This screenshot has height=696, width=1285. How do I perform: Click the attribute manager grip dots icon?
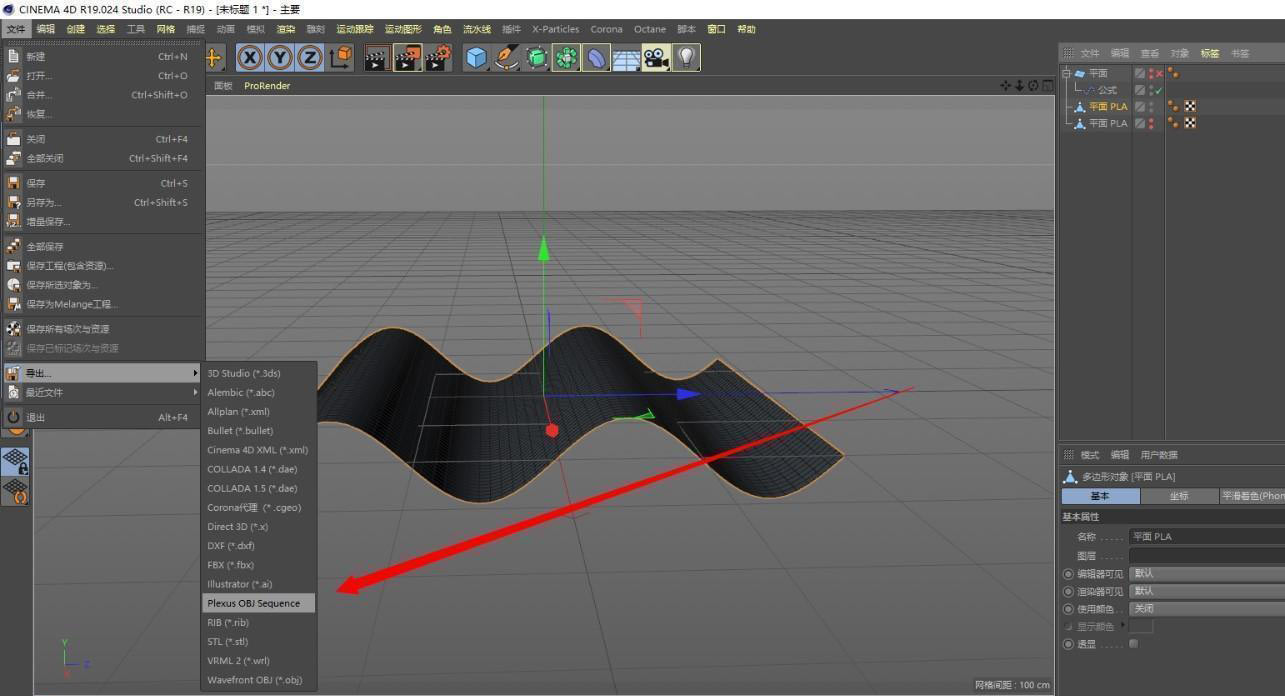(x=1068, y=455)
